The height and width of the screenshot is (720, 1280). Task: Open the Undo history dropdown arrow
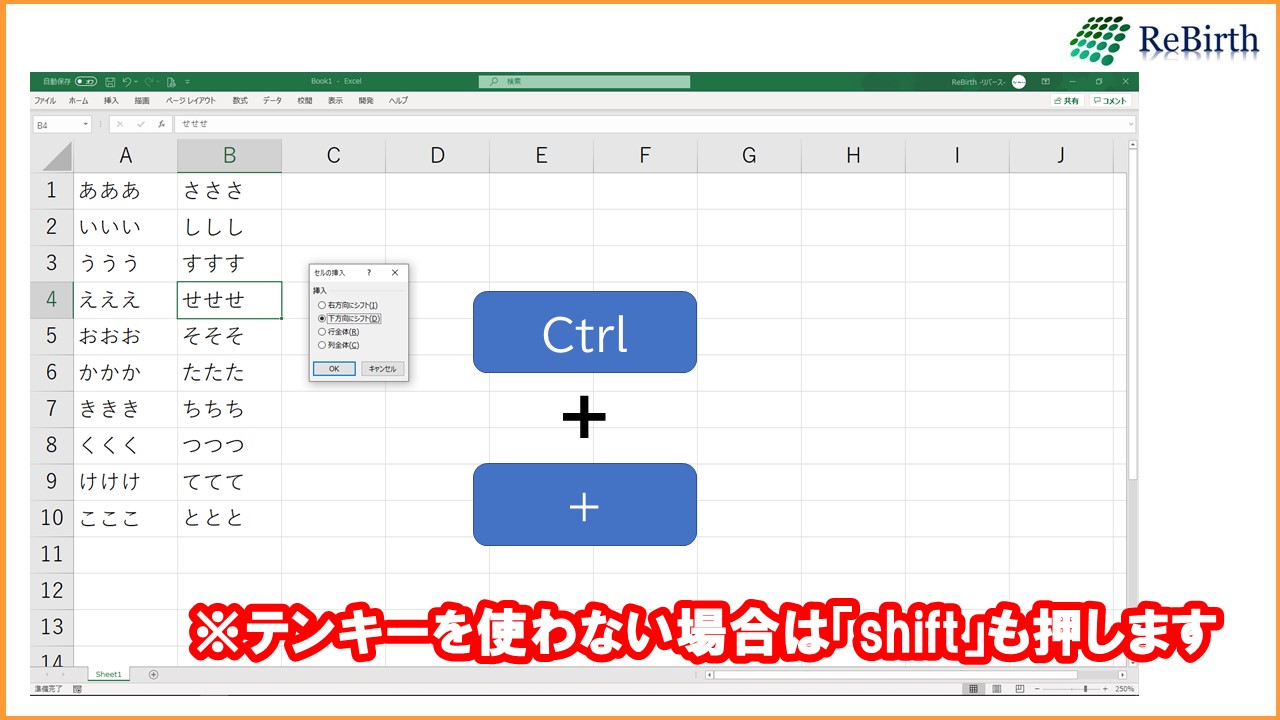pyautogui.click(x=136, y=82)
